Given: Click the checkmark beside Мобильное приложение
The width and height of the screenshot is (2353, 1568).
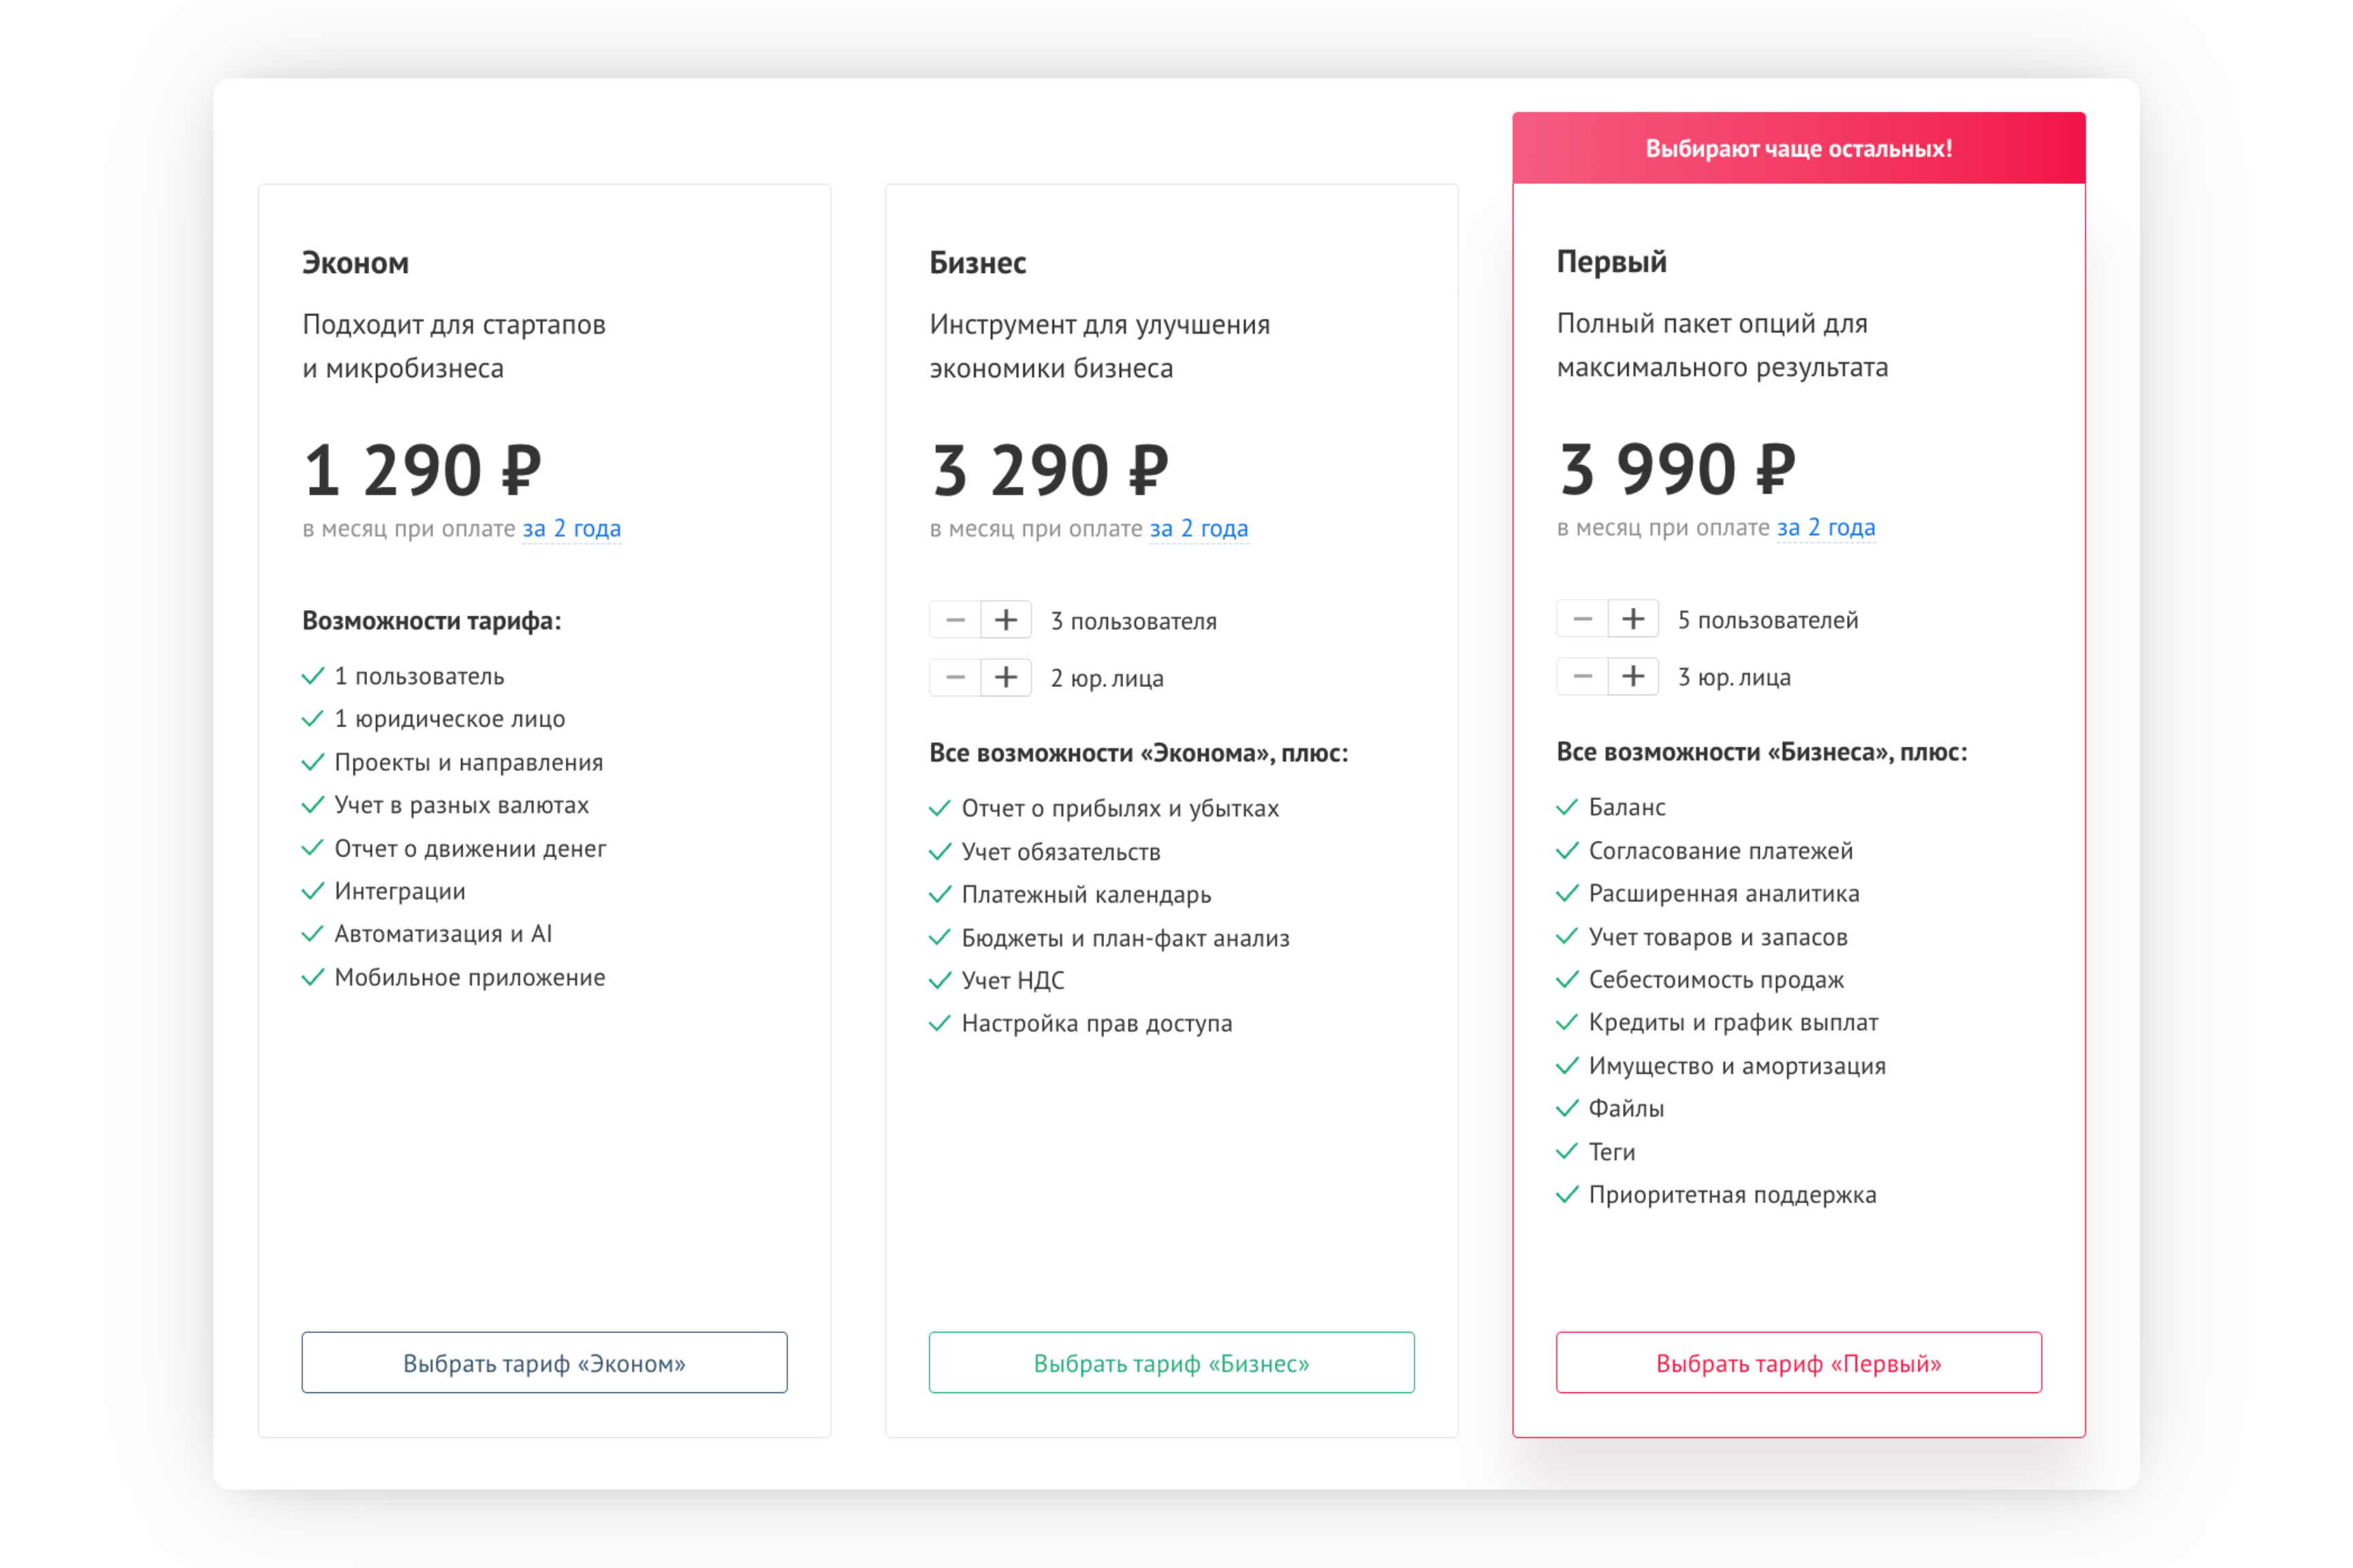Looking at the screenshot, I should 313,977.
